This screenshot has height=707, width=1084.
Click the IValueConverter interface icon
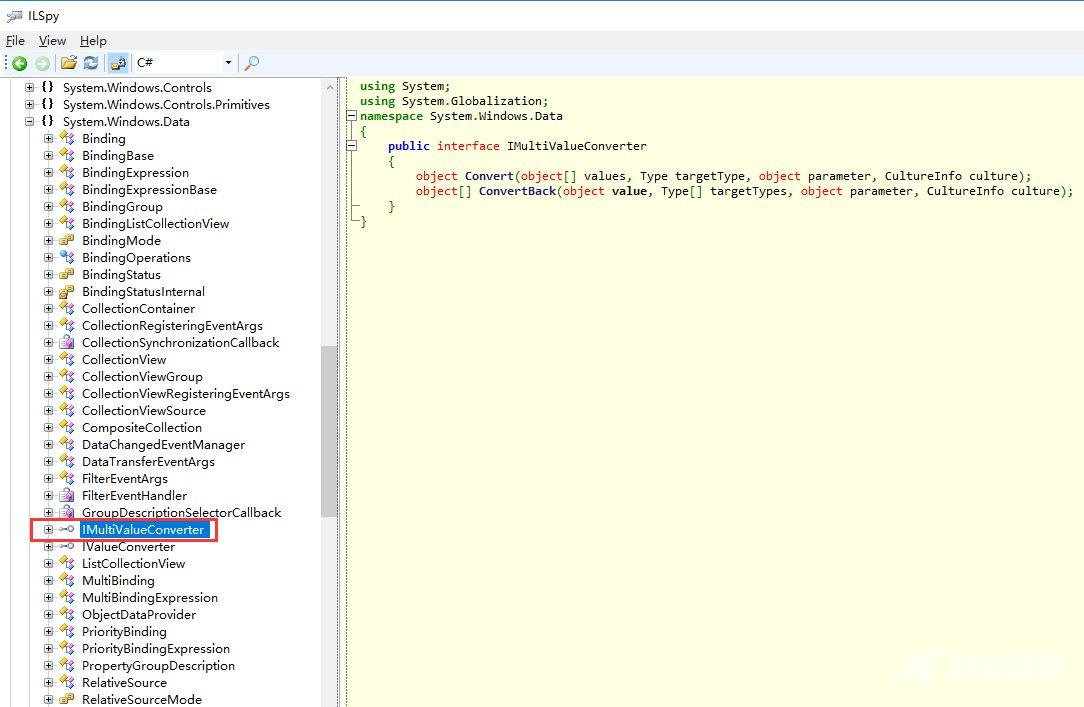point(67,547)
